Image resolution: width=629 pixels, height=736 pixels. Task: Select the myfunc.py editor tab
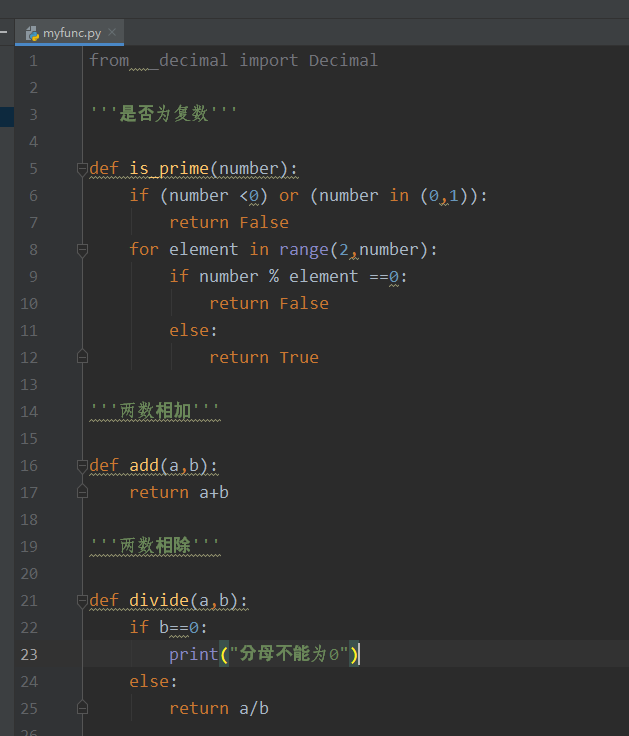69,33
